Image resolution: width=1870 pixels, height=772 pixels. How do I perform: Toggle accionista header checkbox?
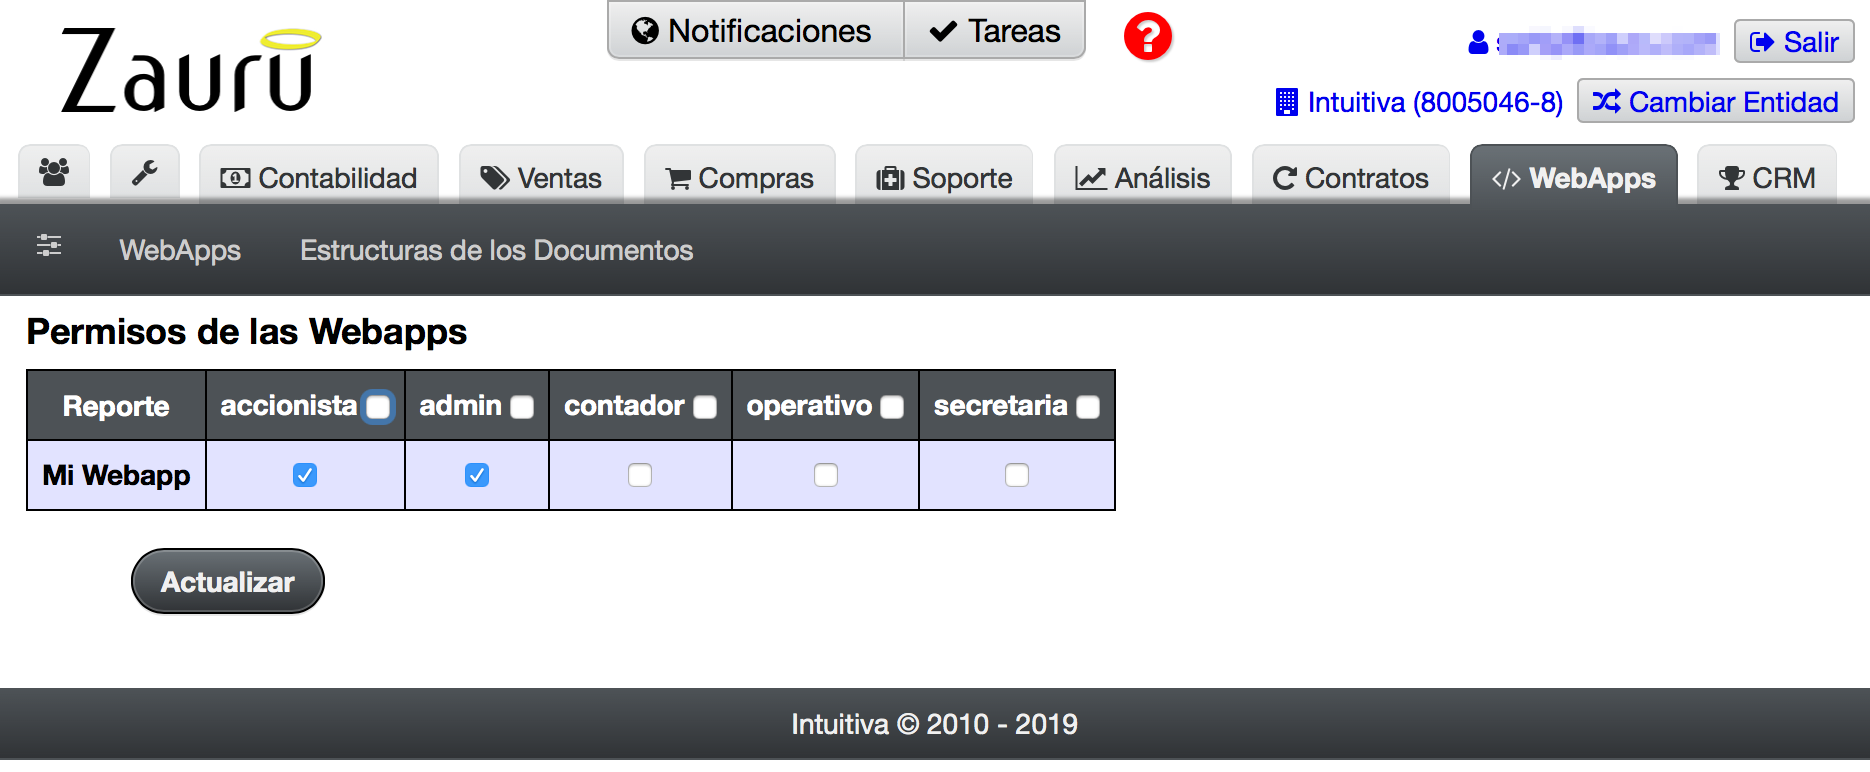378,406
